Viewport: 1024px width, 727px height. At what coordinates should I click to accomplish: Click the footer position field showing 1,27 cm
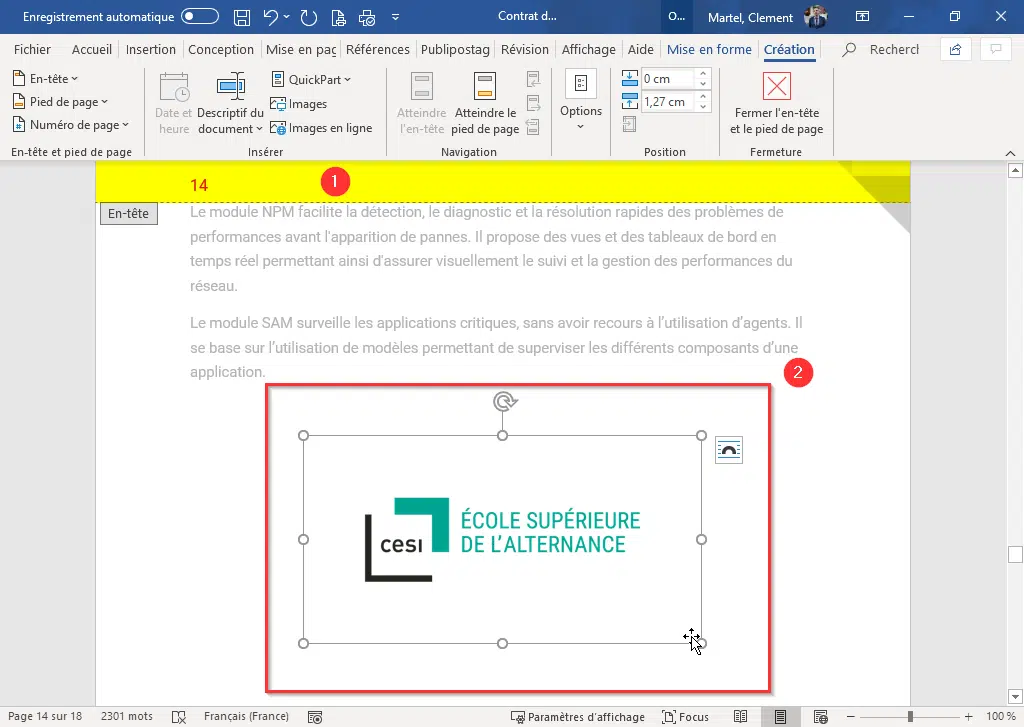pos(667,102)
